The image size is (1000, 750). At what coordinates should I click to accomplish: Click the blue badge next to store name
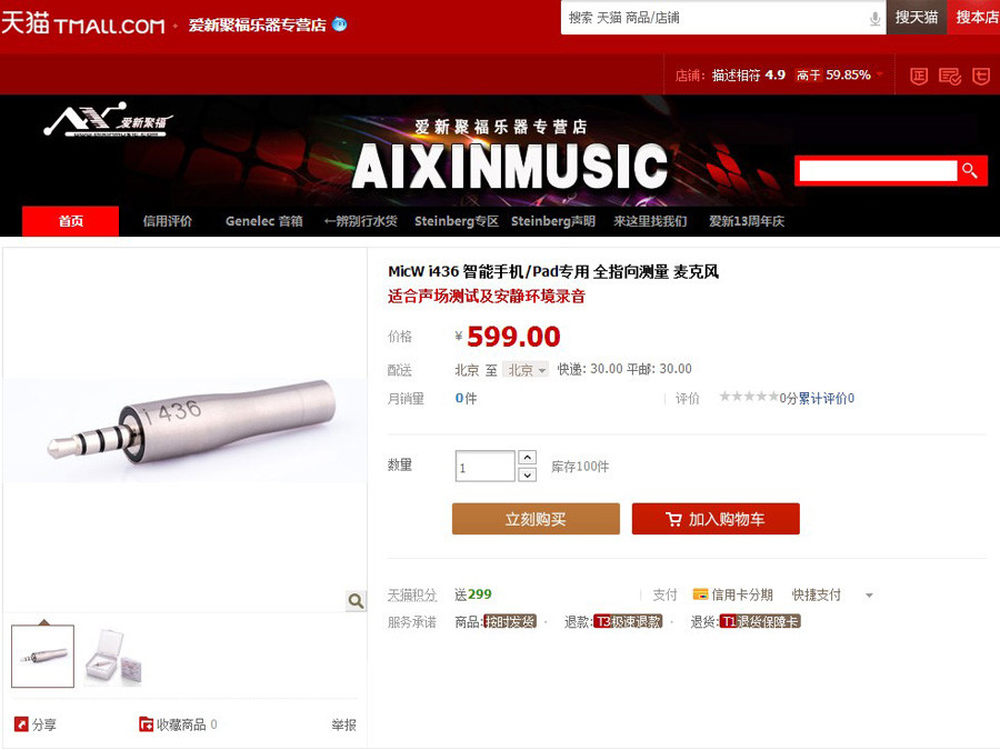(x=340, y=24)
